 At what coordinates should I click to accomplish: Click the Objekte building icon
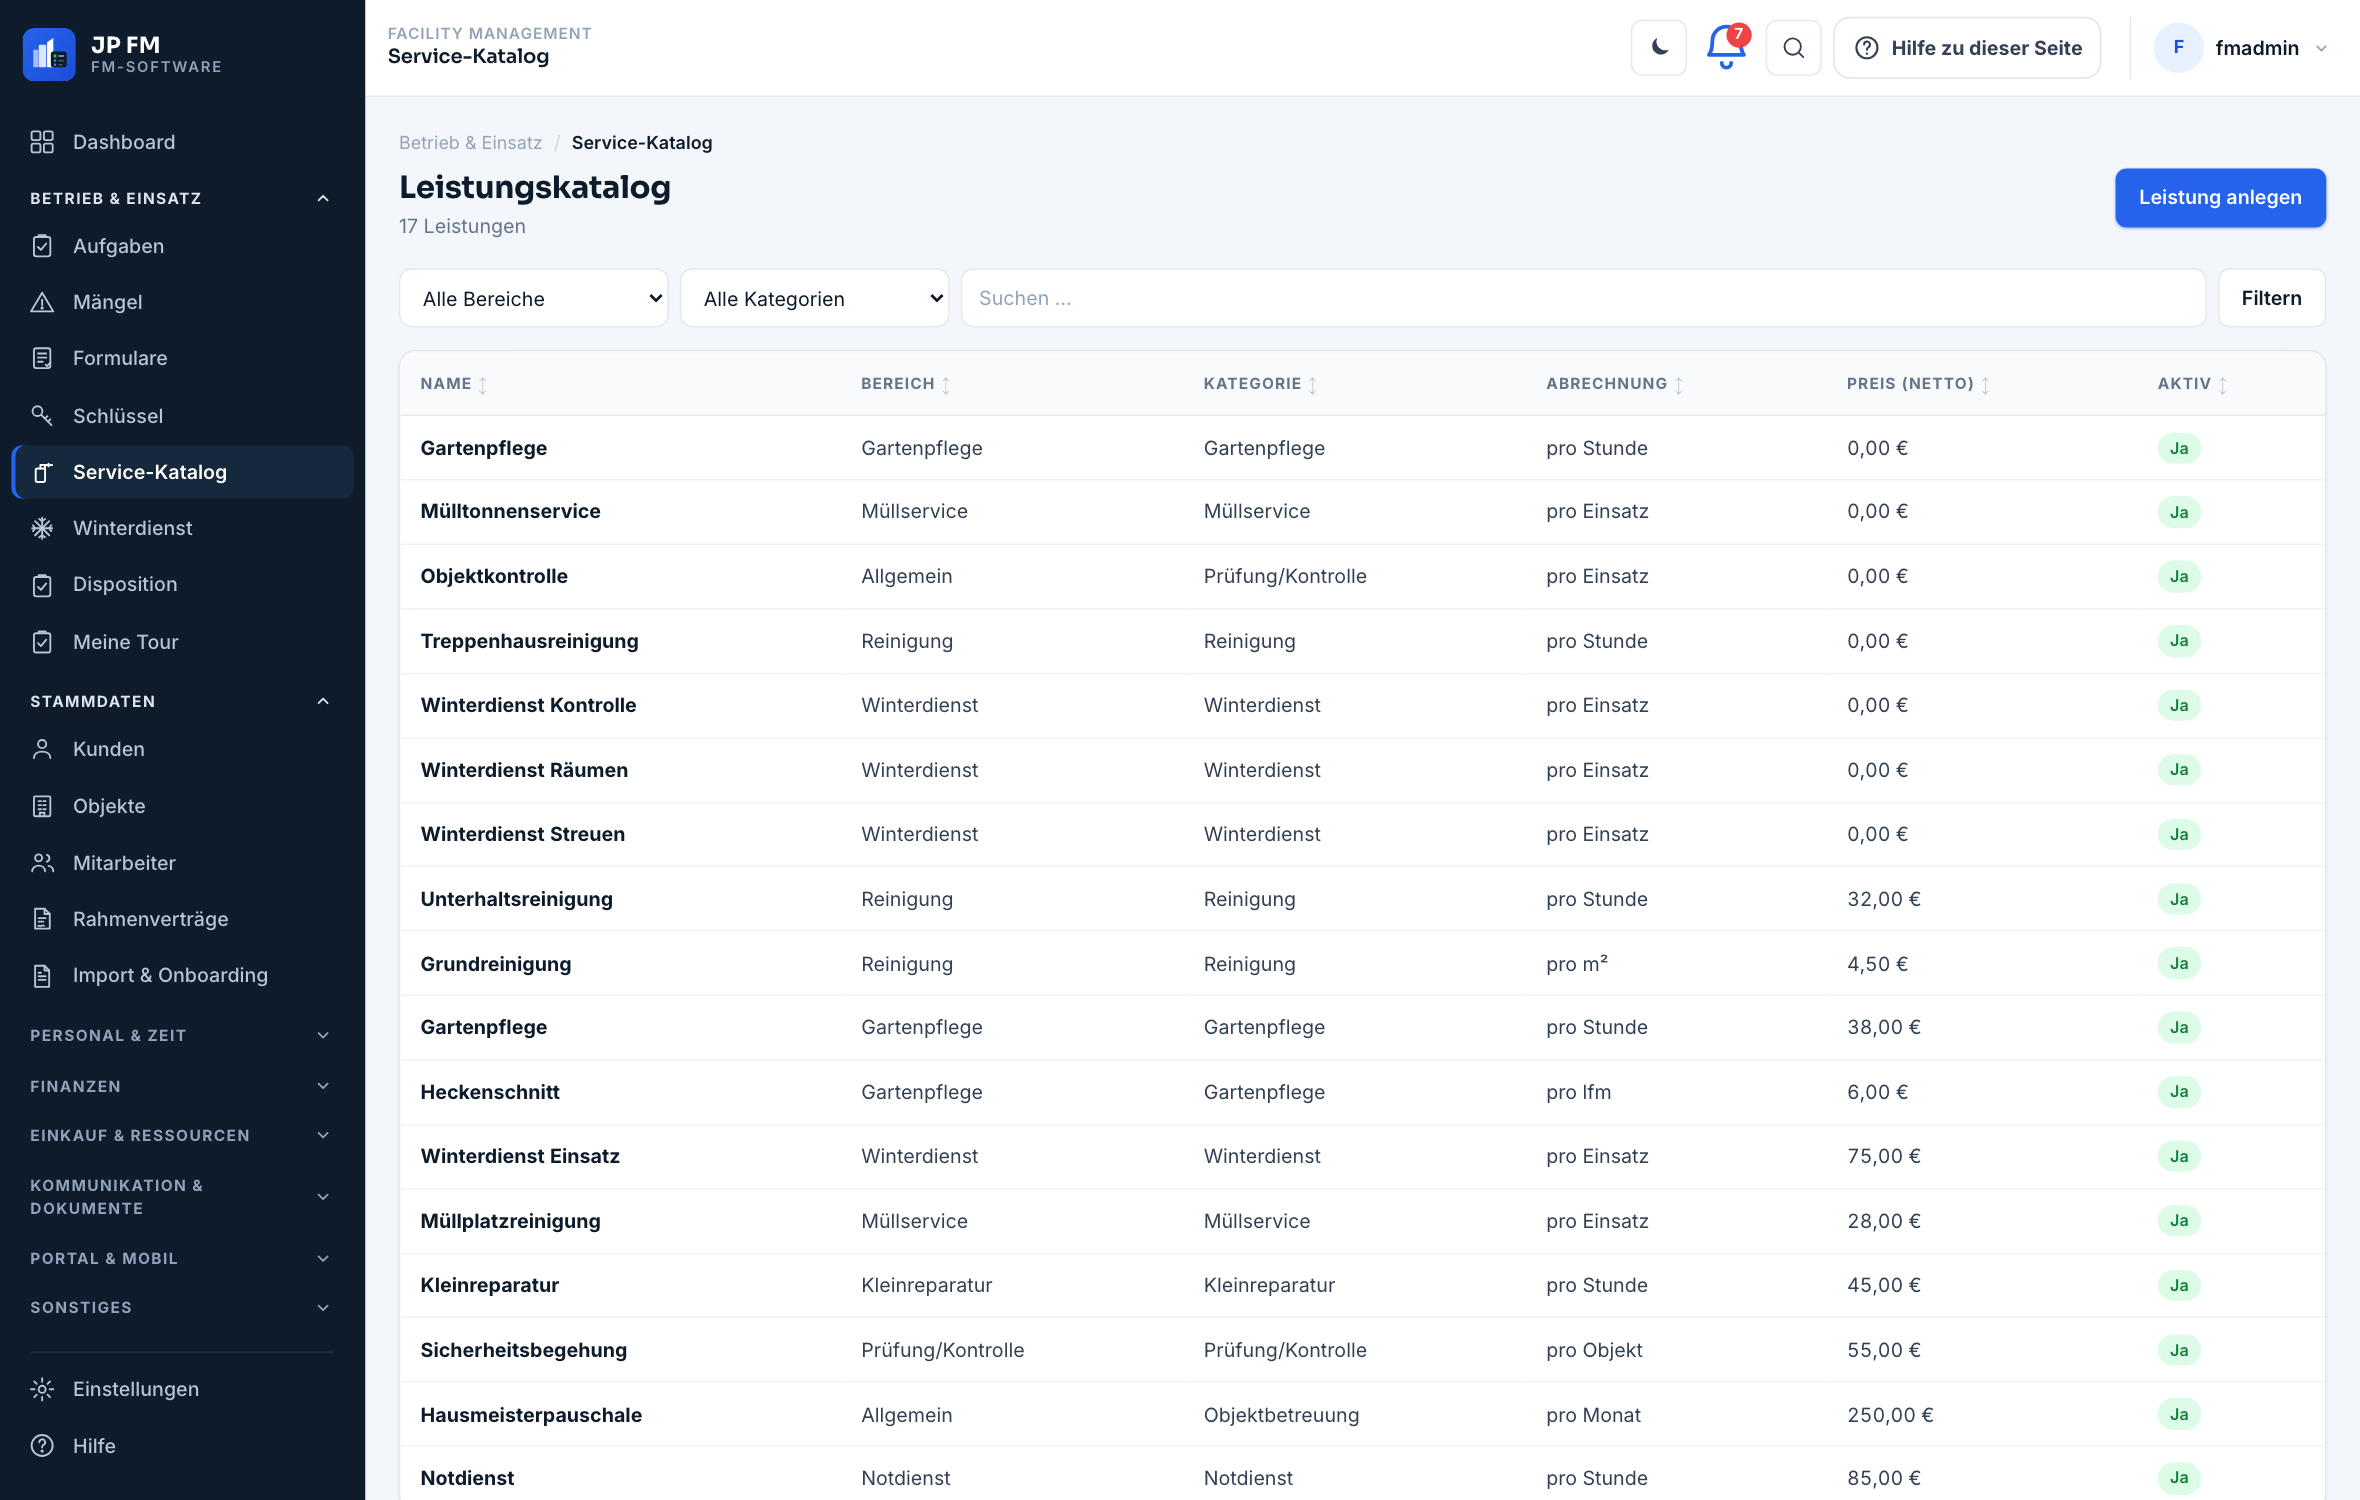pos(42,806)
